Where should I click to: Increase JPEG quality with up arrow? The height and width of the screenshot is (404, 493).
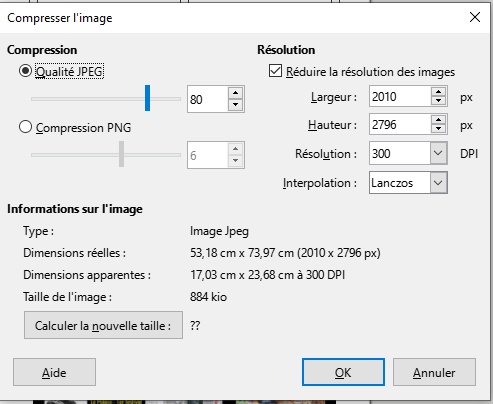click(x=236, y=93)
